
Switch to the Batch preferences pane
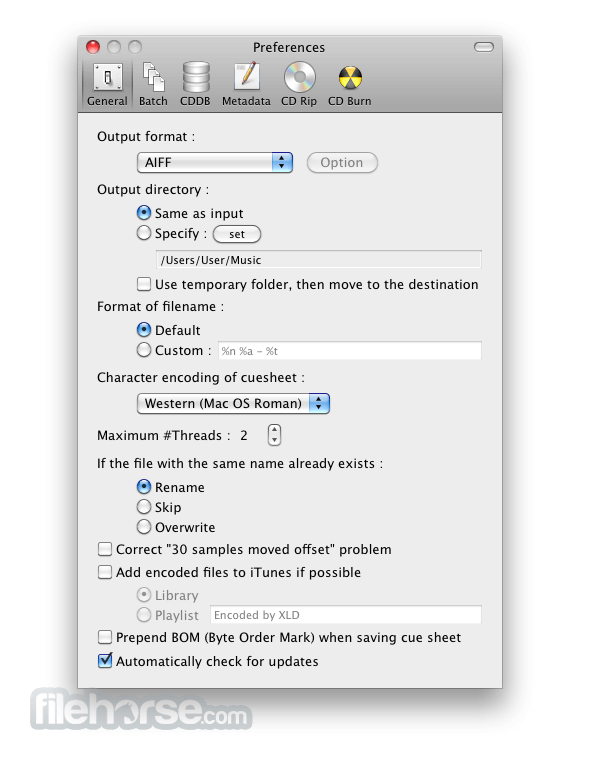tap(153, 84)
